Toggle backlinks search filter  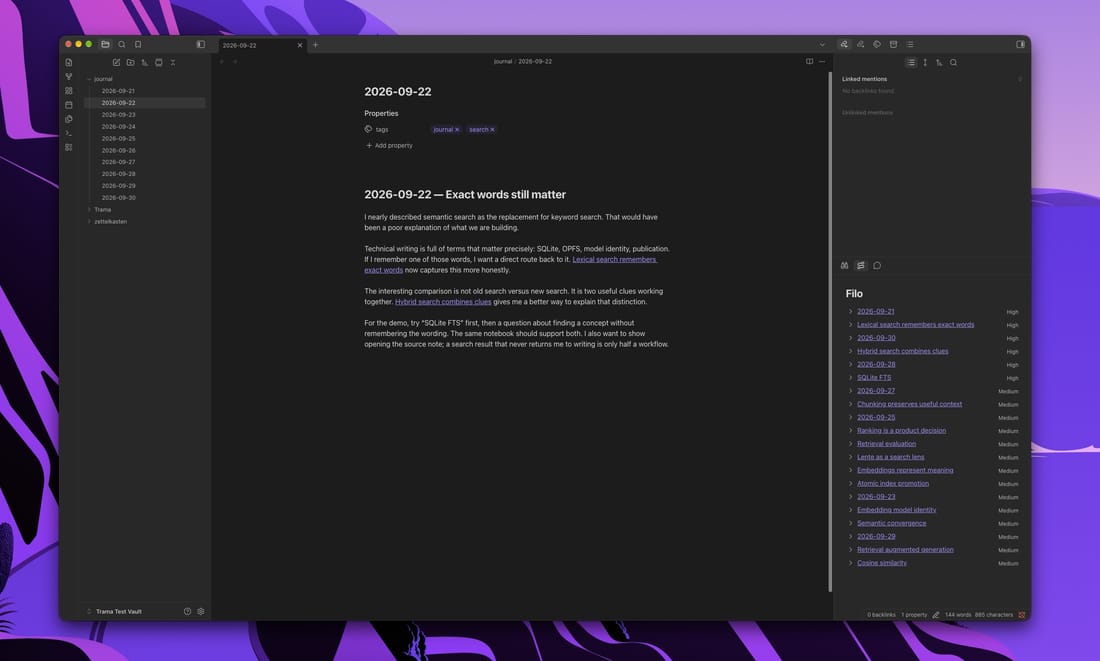(953, 62)
